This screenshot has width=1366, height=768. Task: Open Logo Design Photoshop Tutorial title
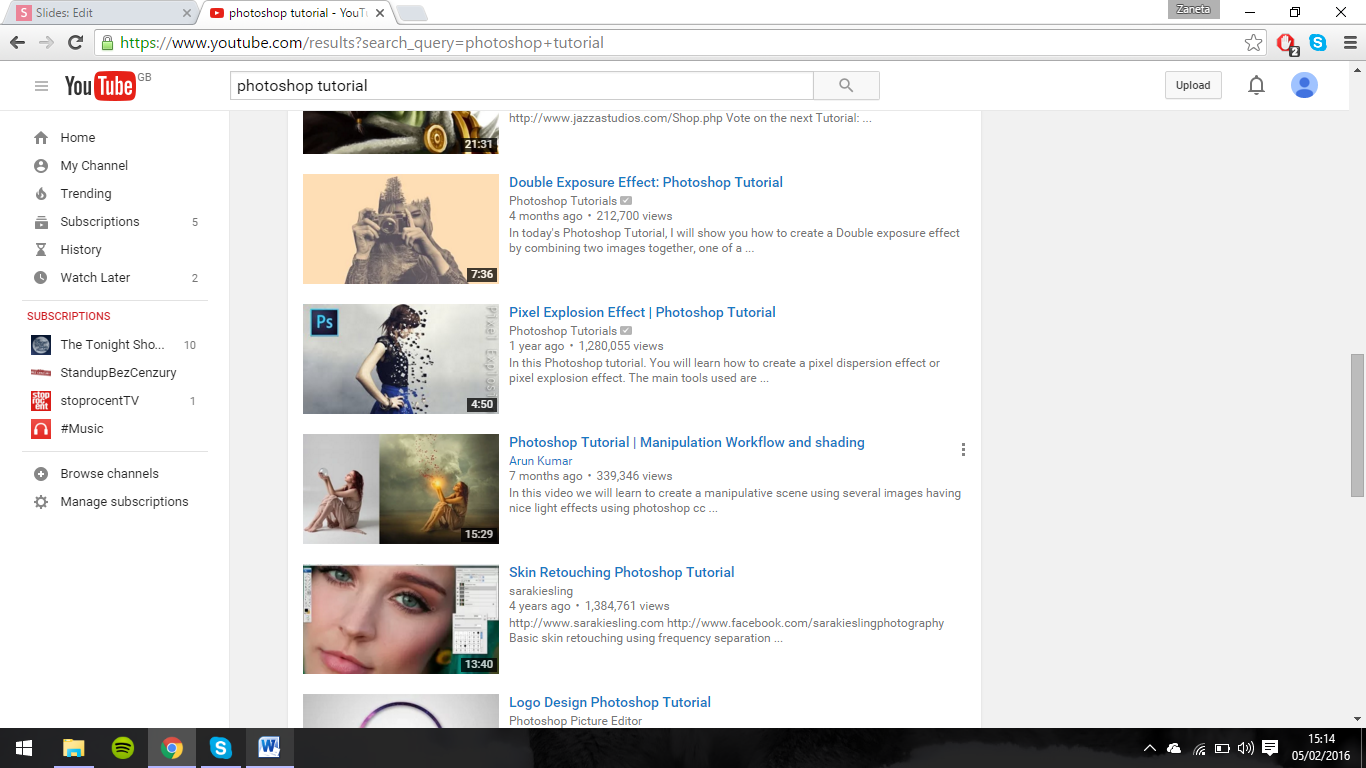click(610, 702)
